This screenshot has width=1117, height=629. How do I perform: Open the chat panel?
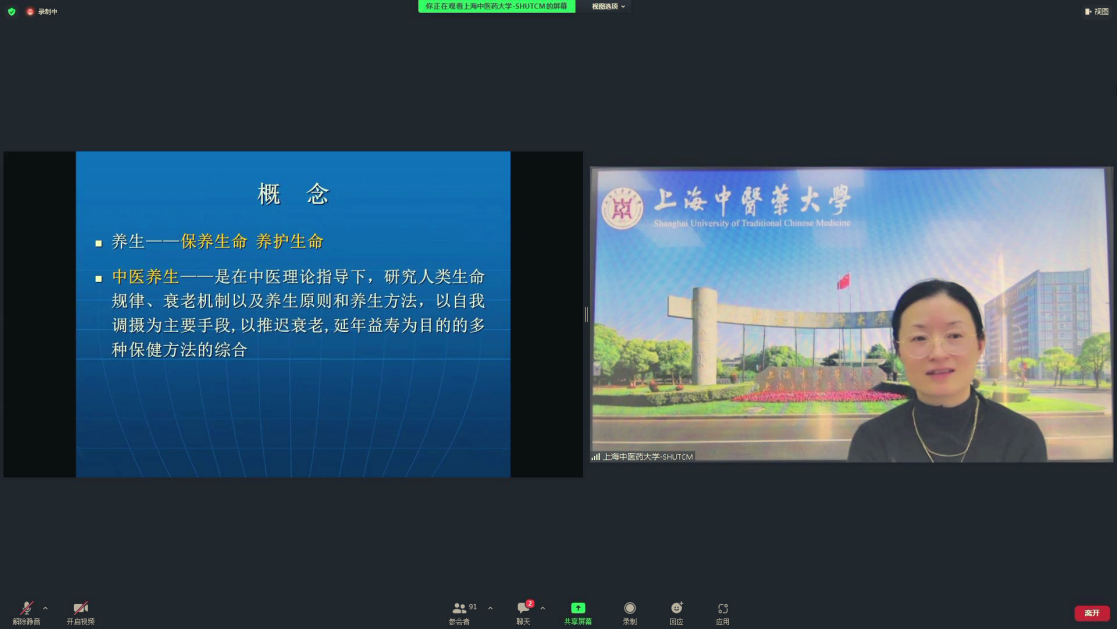click(x=523, y=609)
